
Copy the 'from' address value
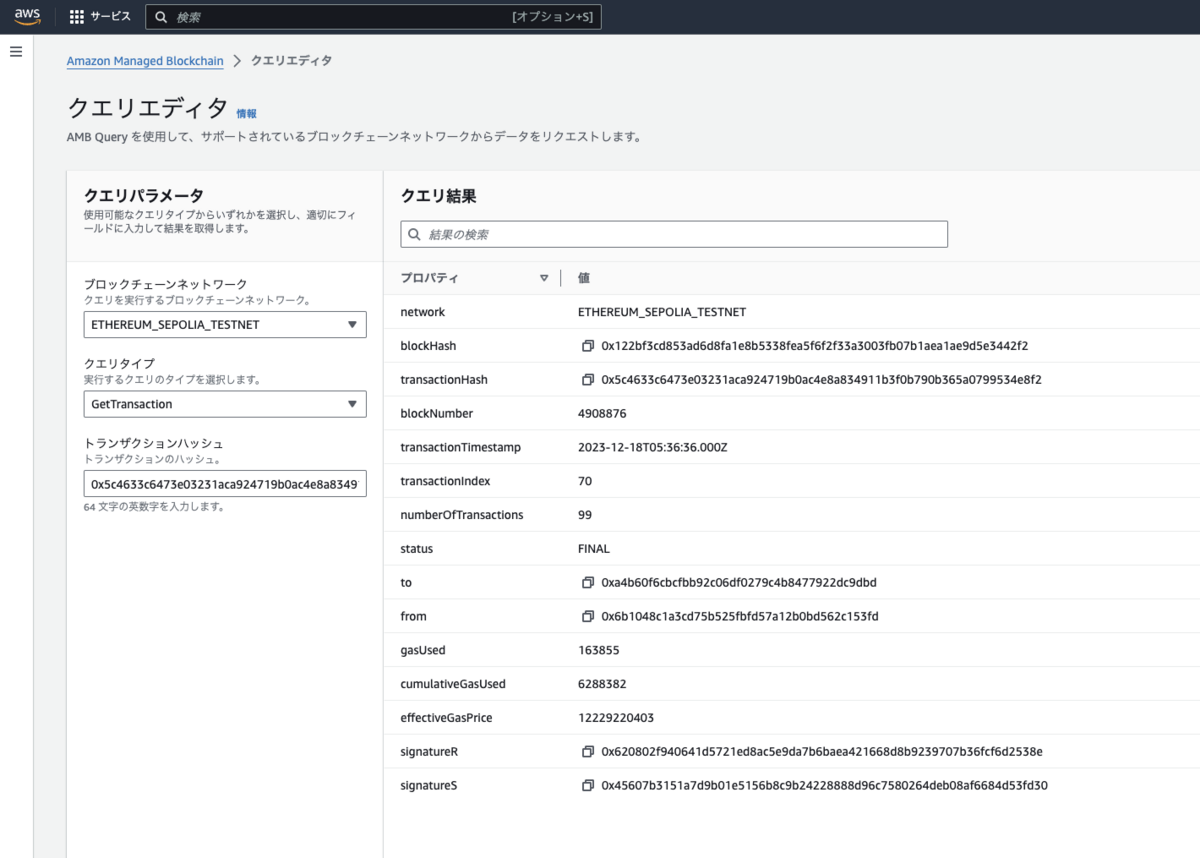coord(588,616)
